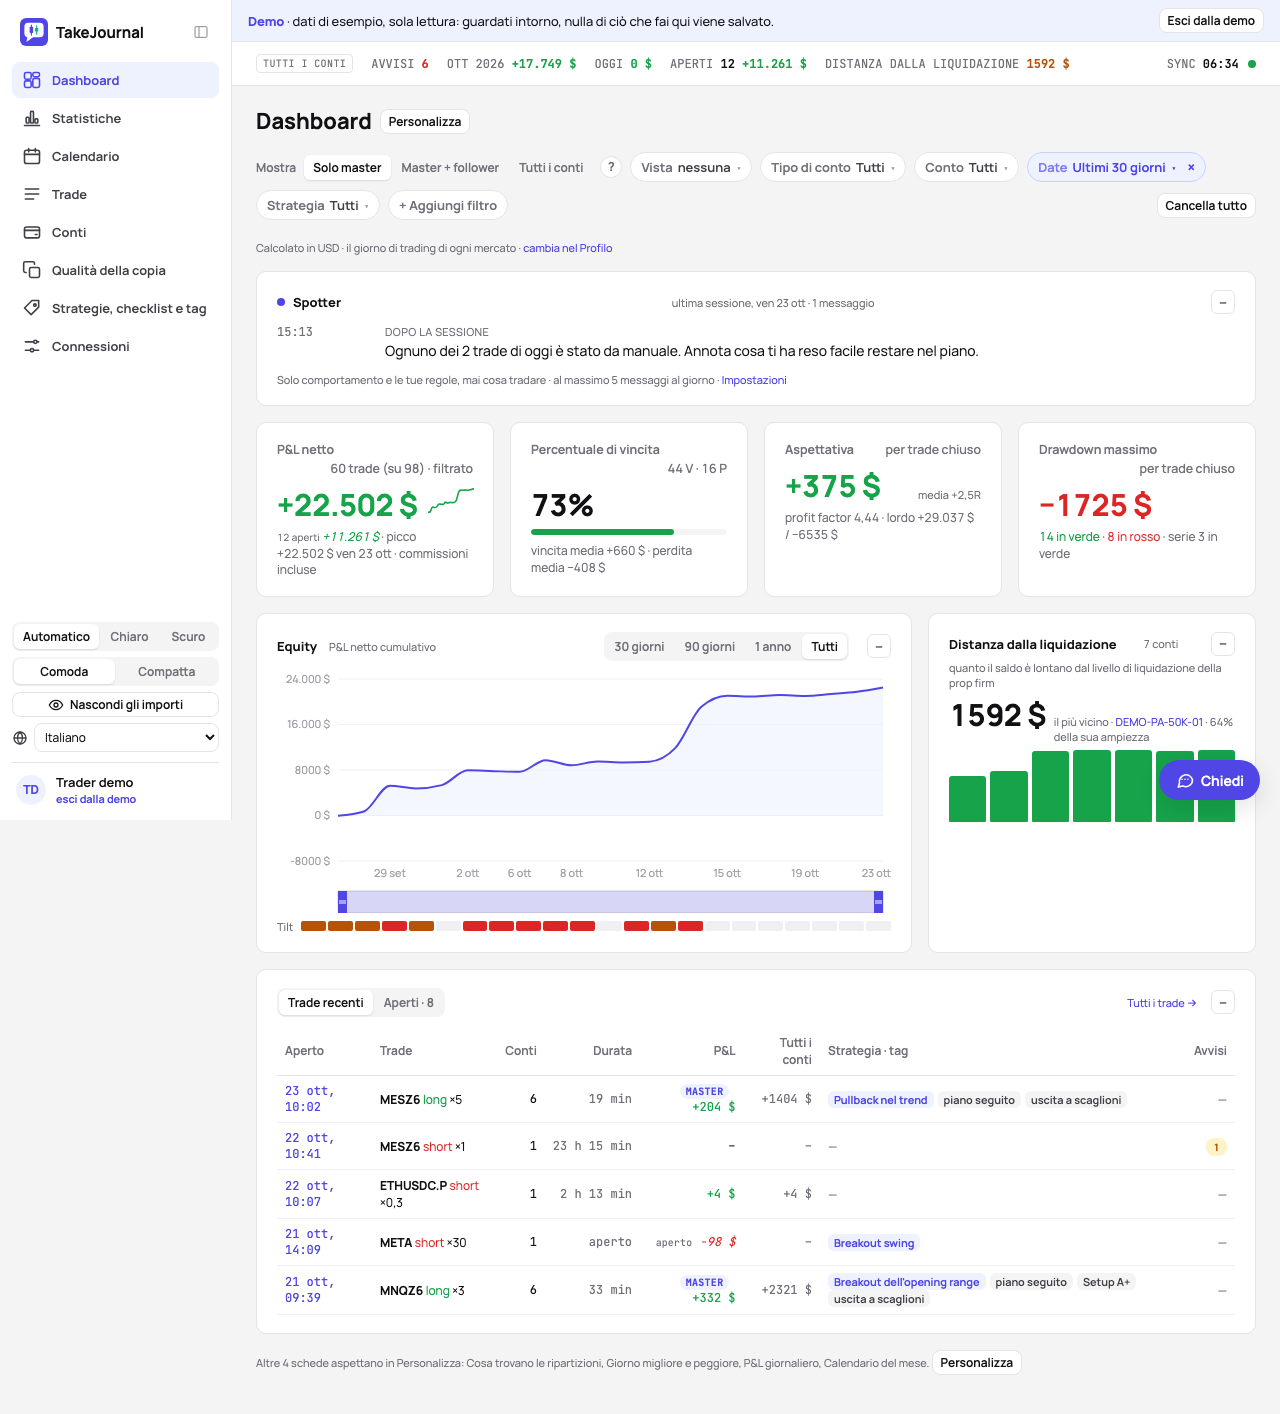1280x1414 pixels.
Task: Open Dashboard from the sidebar
Action: pyautogui.click(x=115, y=80)
